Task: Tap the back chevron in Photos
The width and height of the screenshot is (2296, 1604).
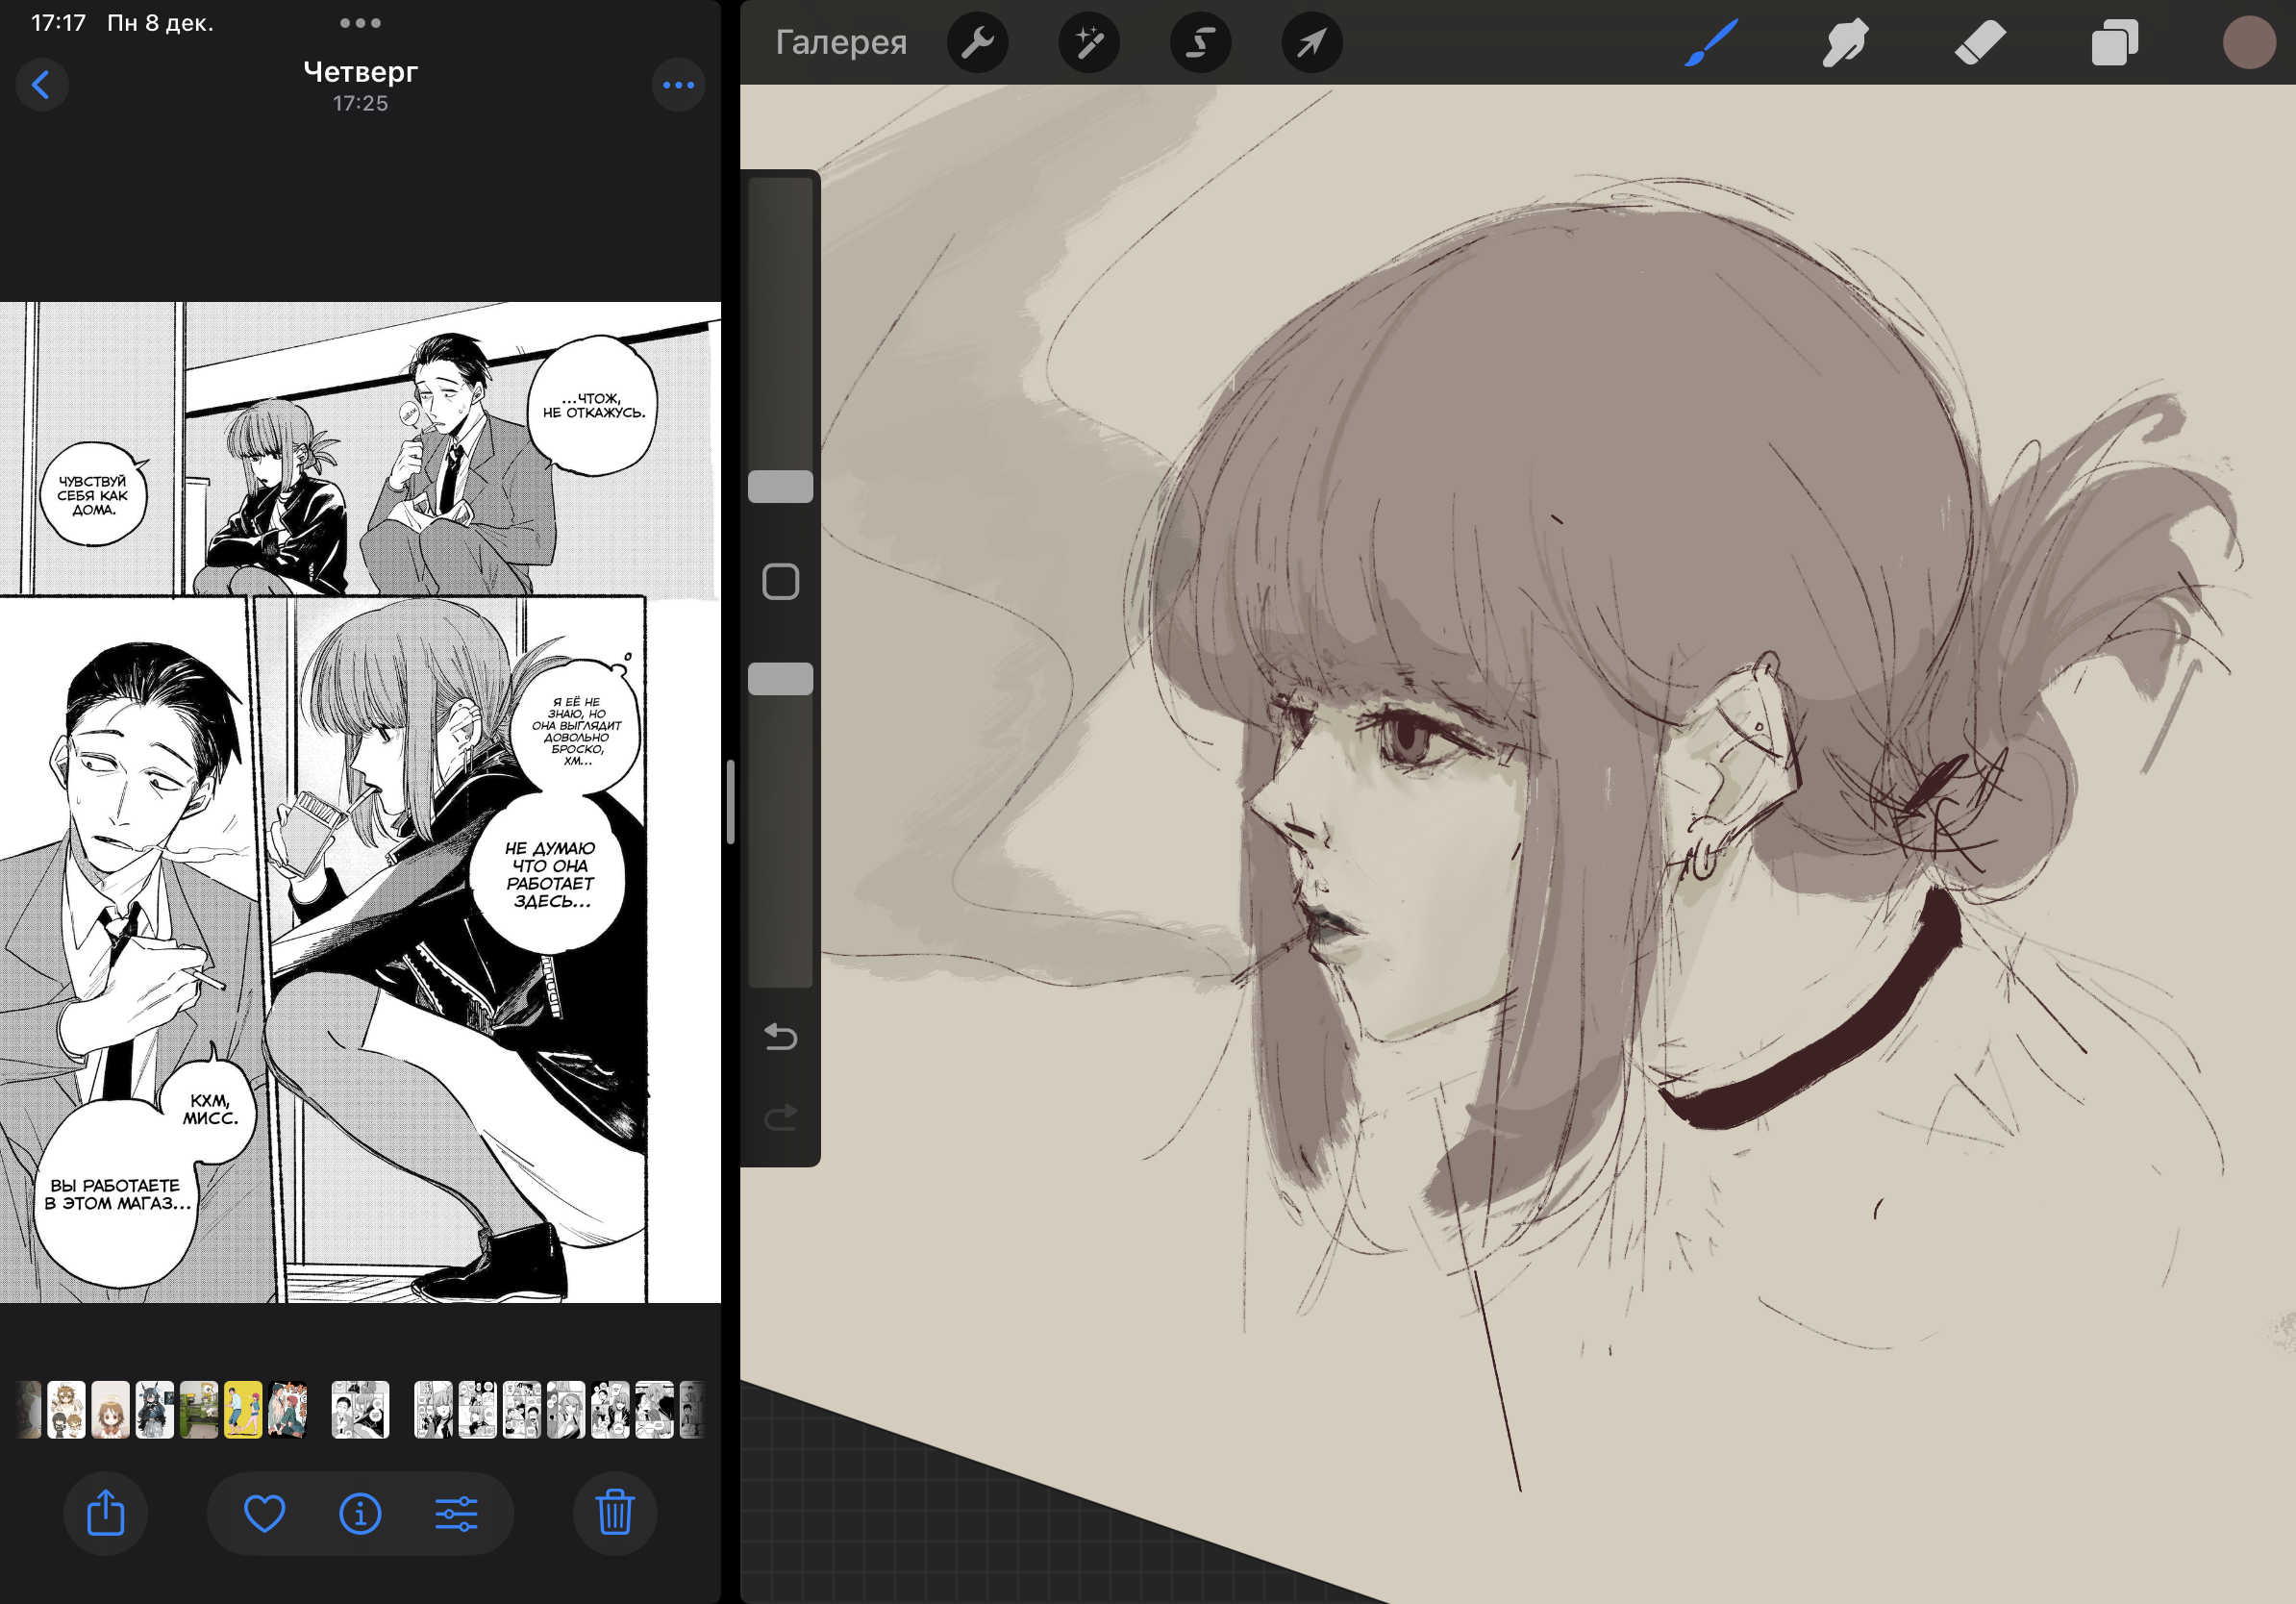Action: pyautogui.click(x=41, y=85)
